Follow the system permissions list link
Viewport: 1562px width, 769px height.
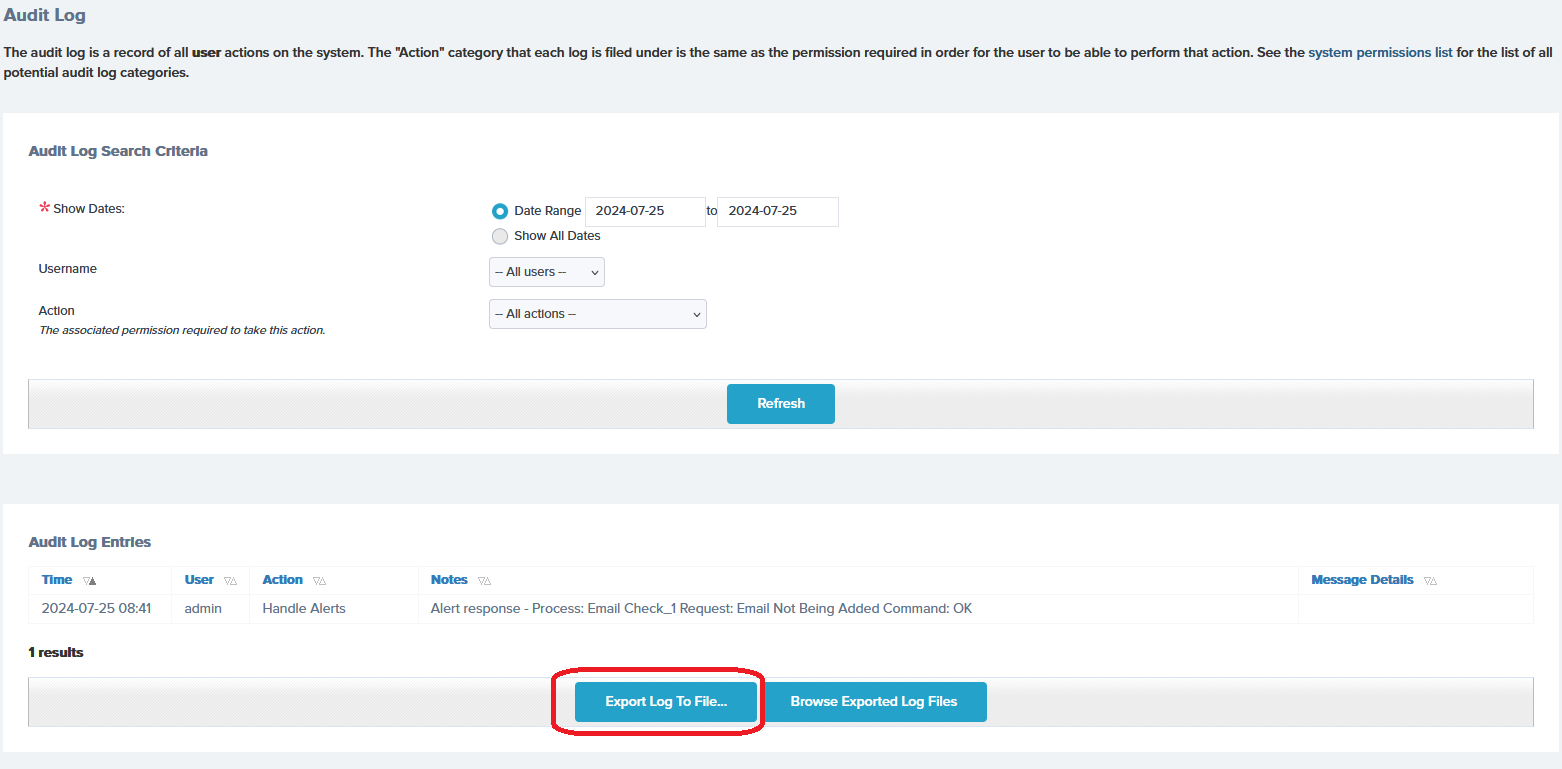[1380, 52]
